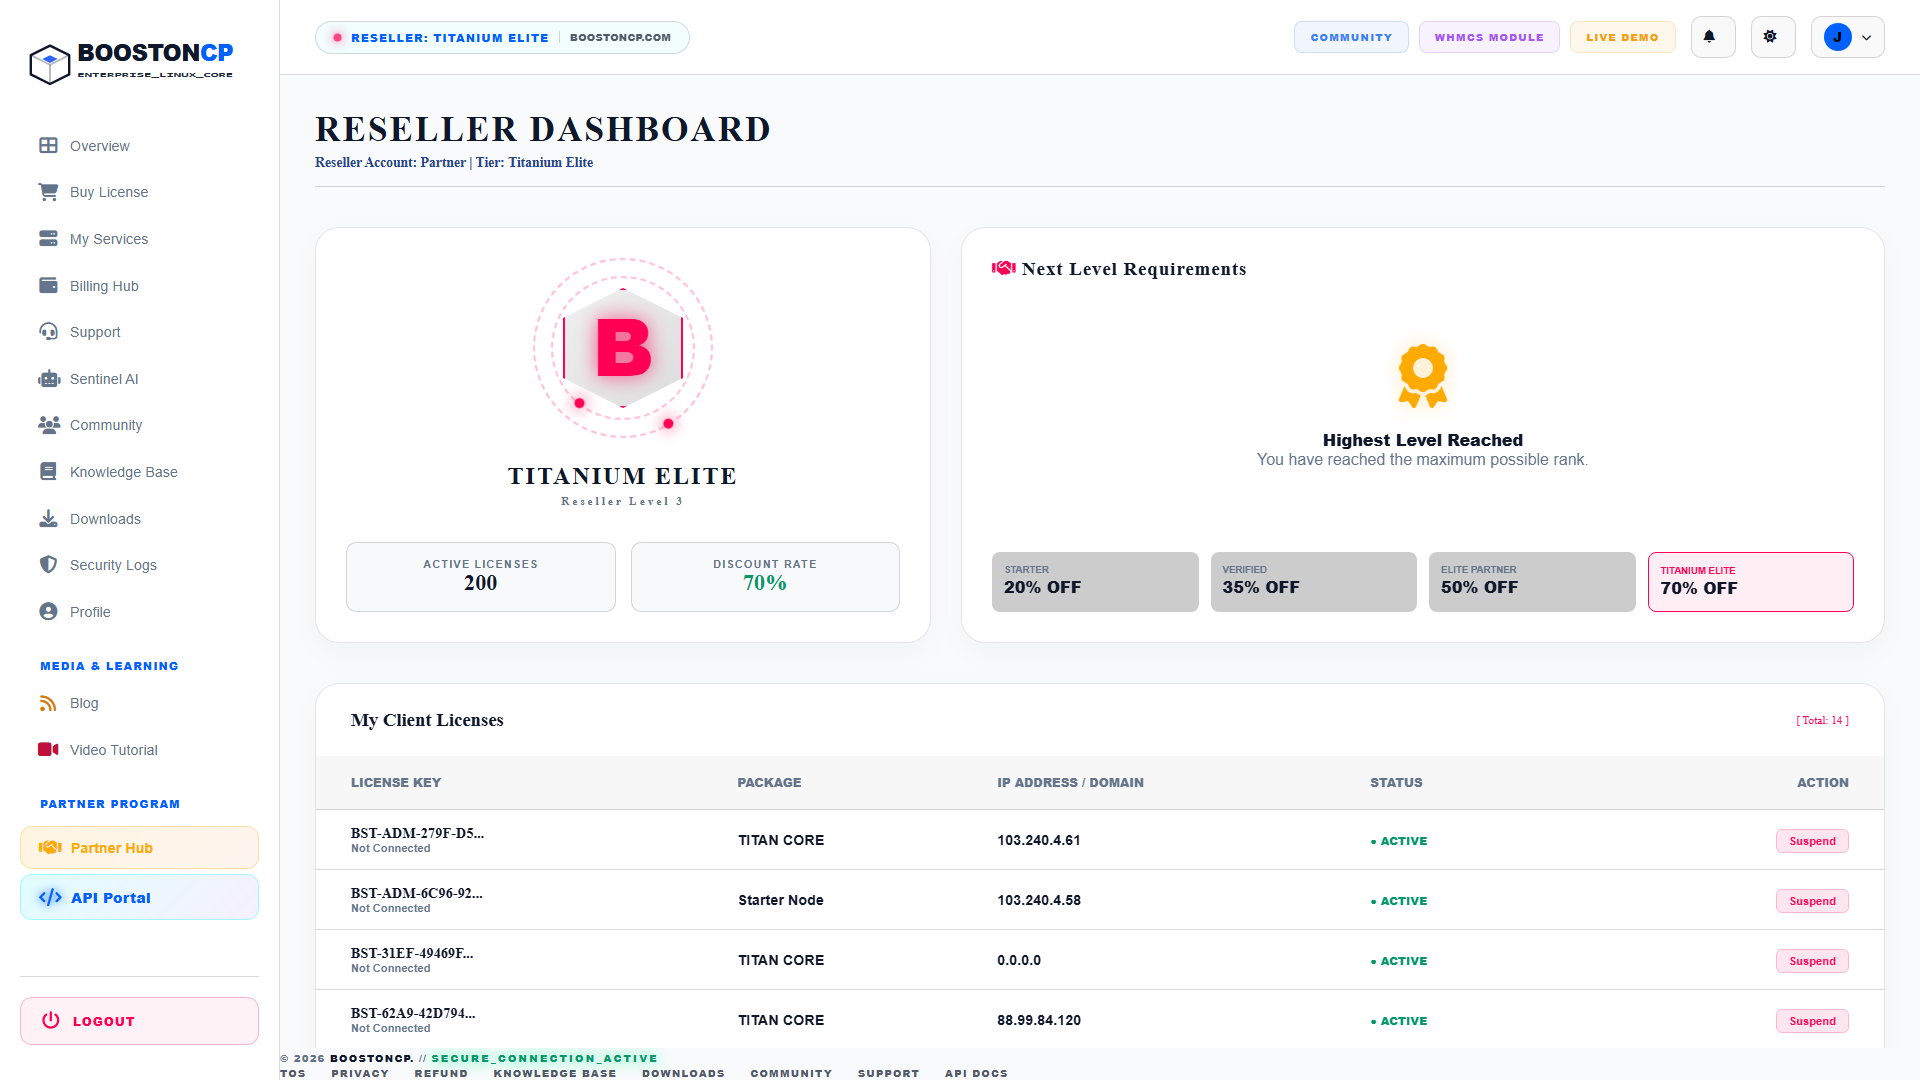Screen dimensions: 1920x1080
Task: Click the Billing Hub wallet icon
Action: click(x=48, y=286)
